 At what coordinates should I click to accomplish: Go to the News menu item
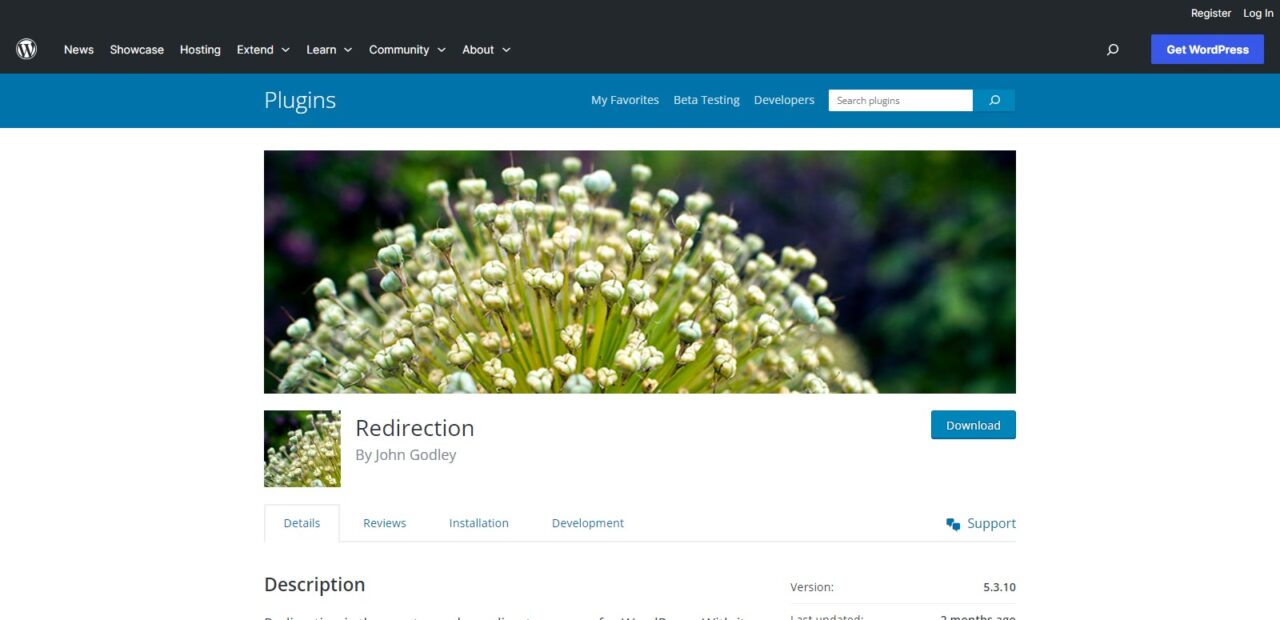click(79, 49)
